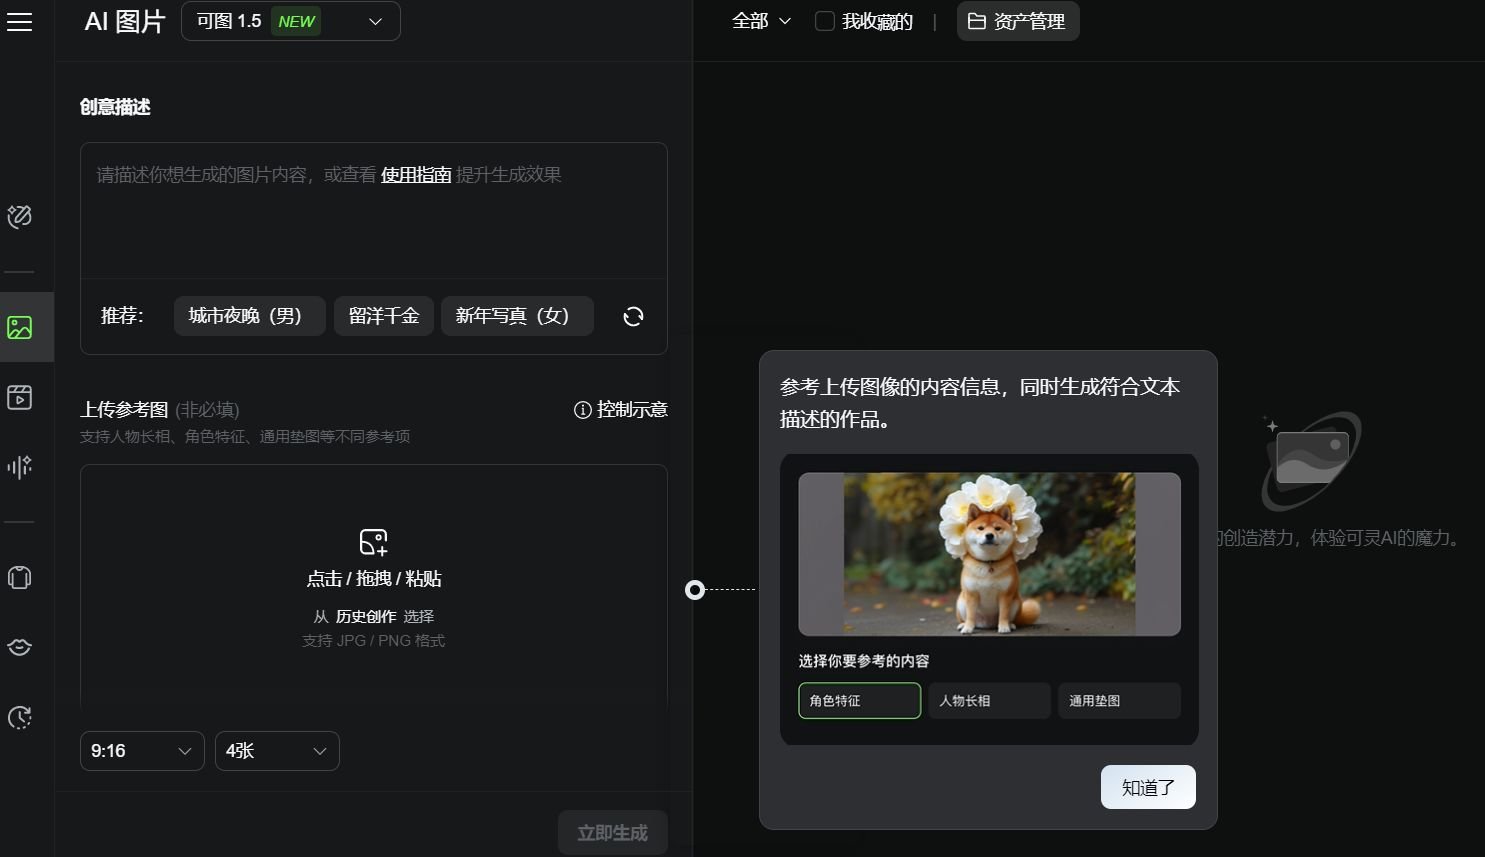Open the 9:16 aspect ratio dropdown
1485x857 pixels.
[x=141, y=750]
